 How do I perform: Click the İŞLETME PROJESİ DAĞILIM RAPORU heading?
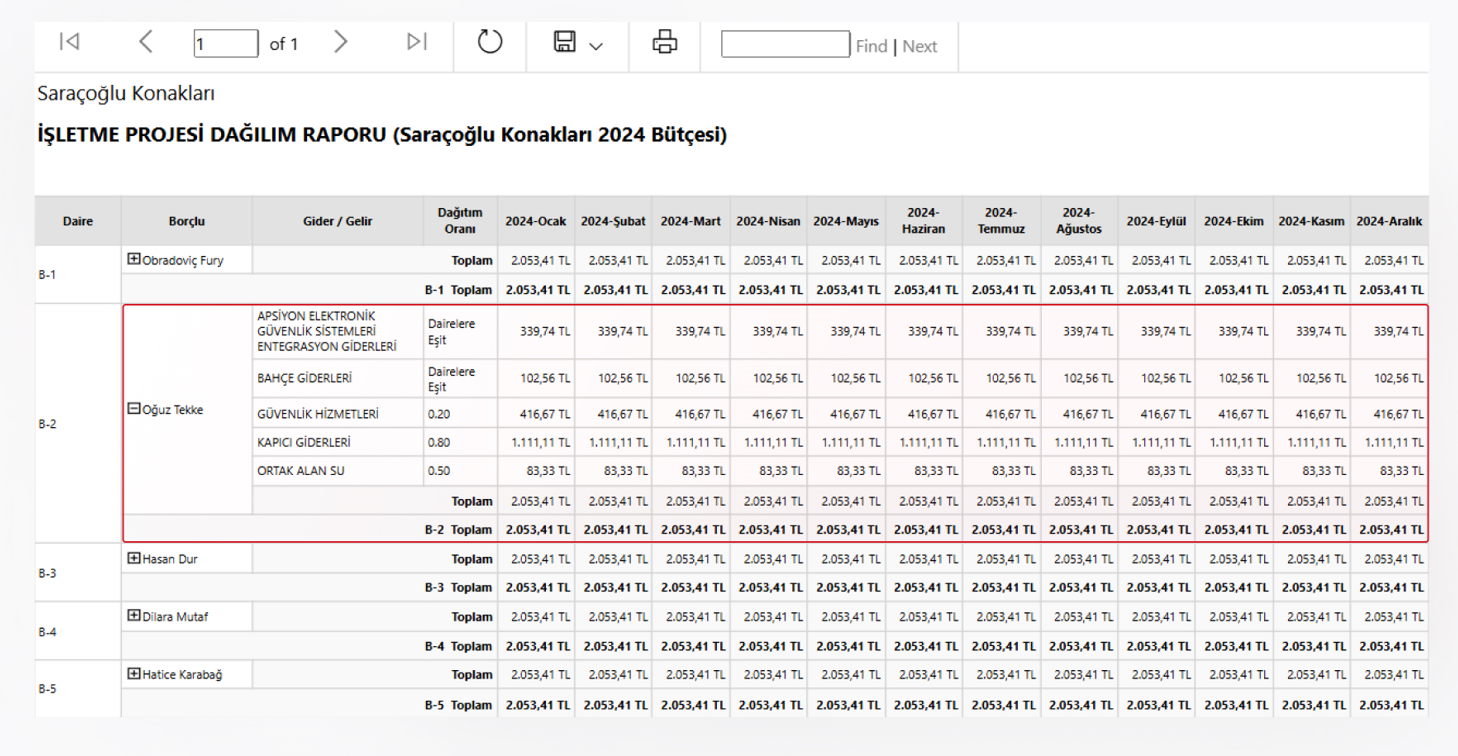click(382, 135)
